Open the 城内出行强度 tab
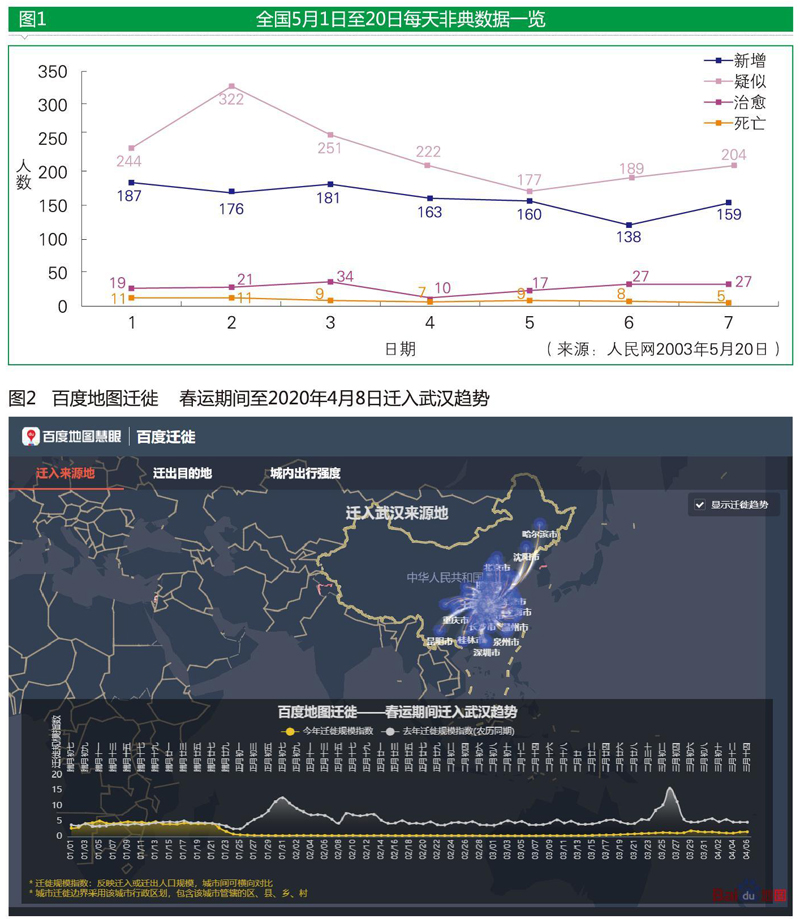This screenshot has width=800, height=919. 305,473
